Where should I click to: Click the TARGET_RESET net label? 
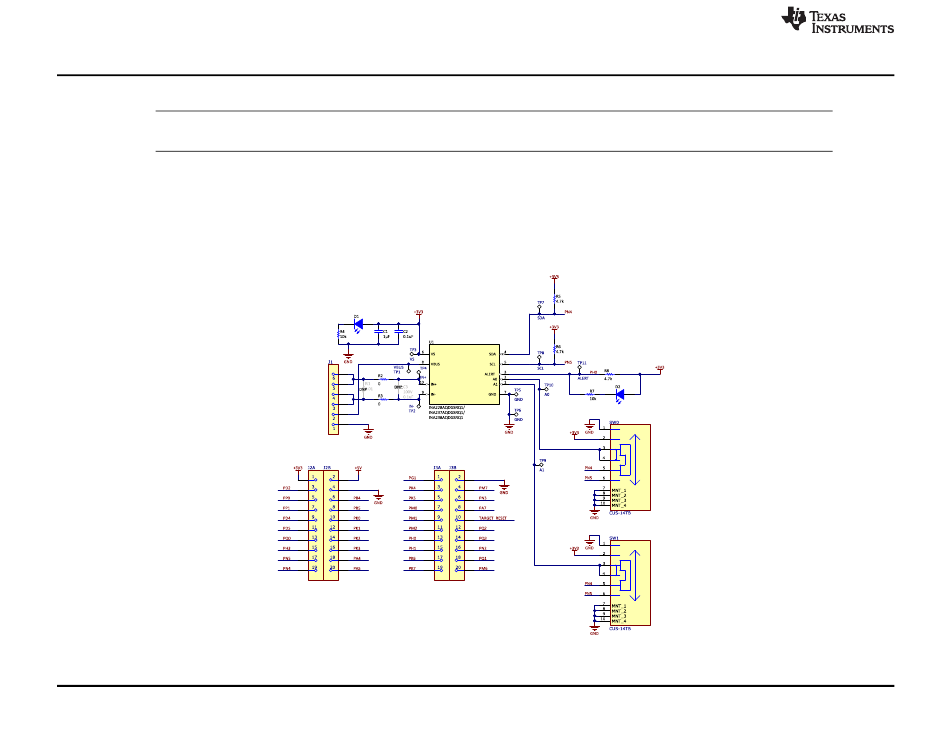pos(493,518)
